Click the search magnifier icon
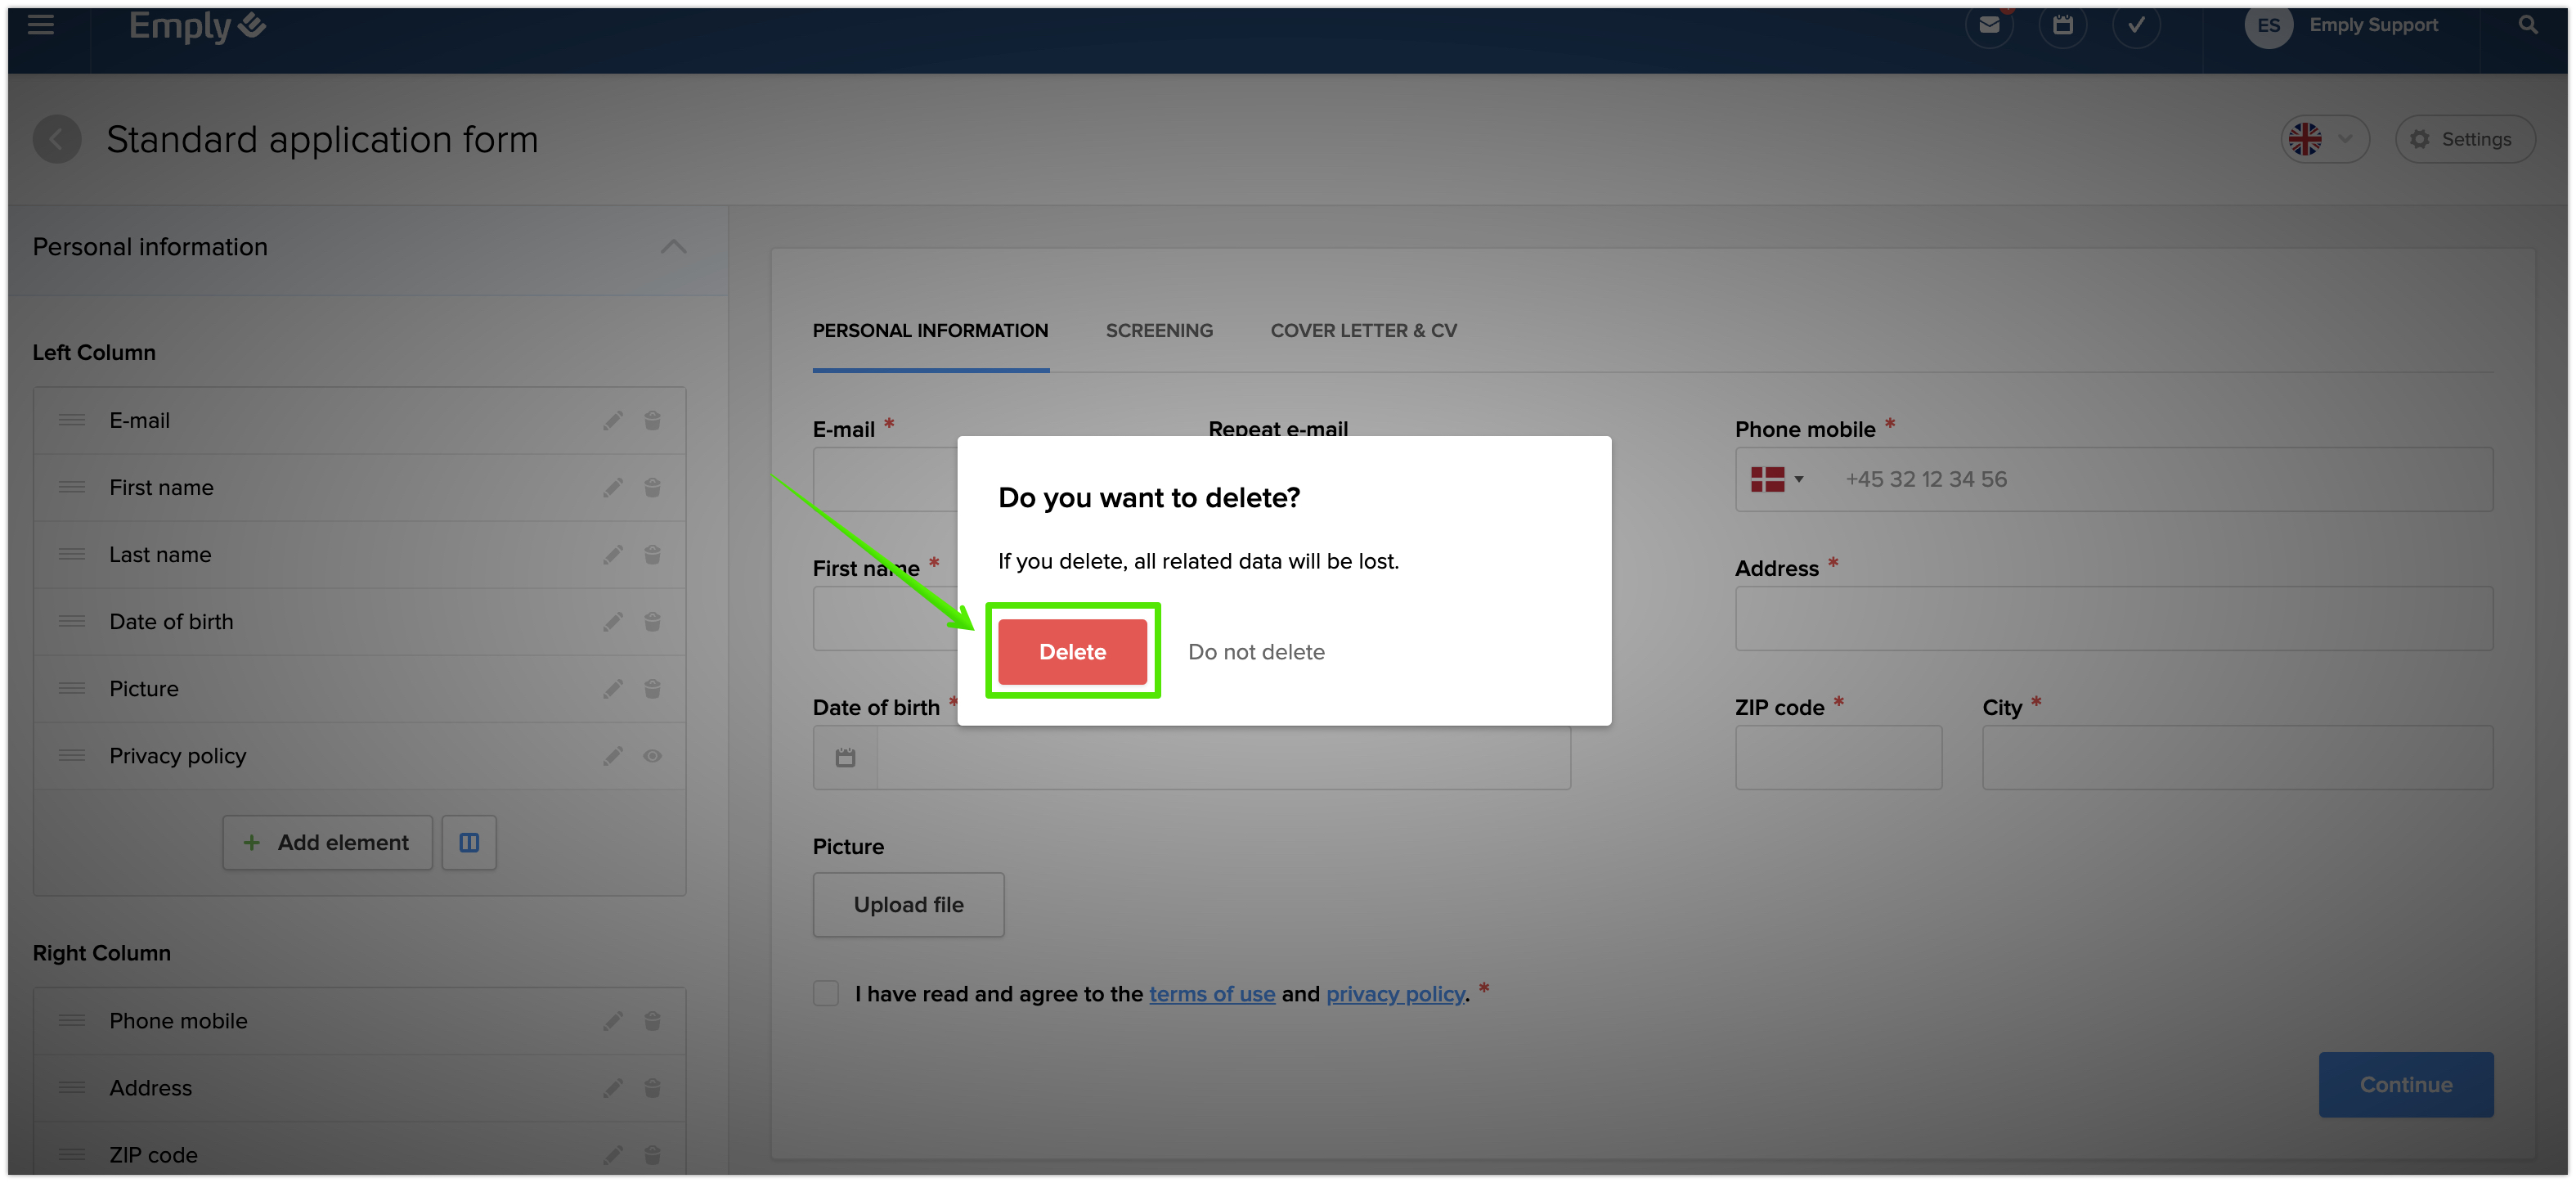 [x=2527, y=26]
